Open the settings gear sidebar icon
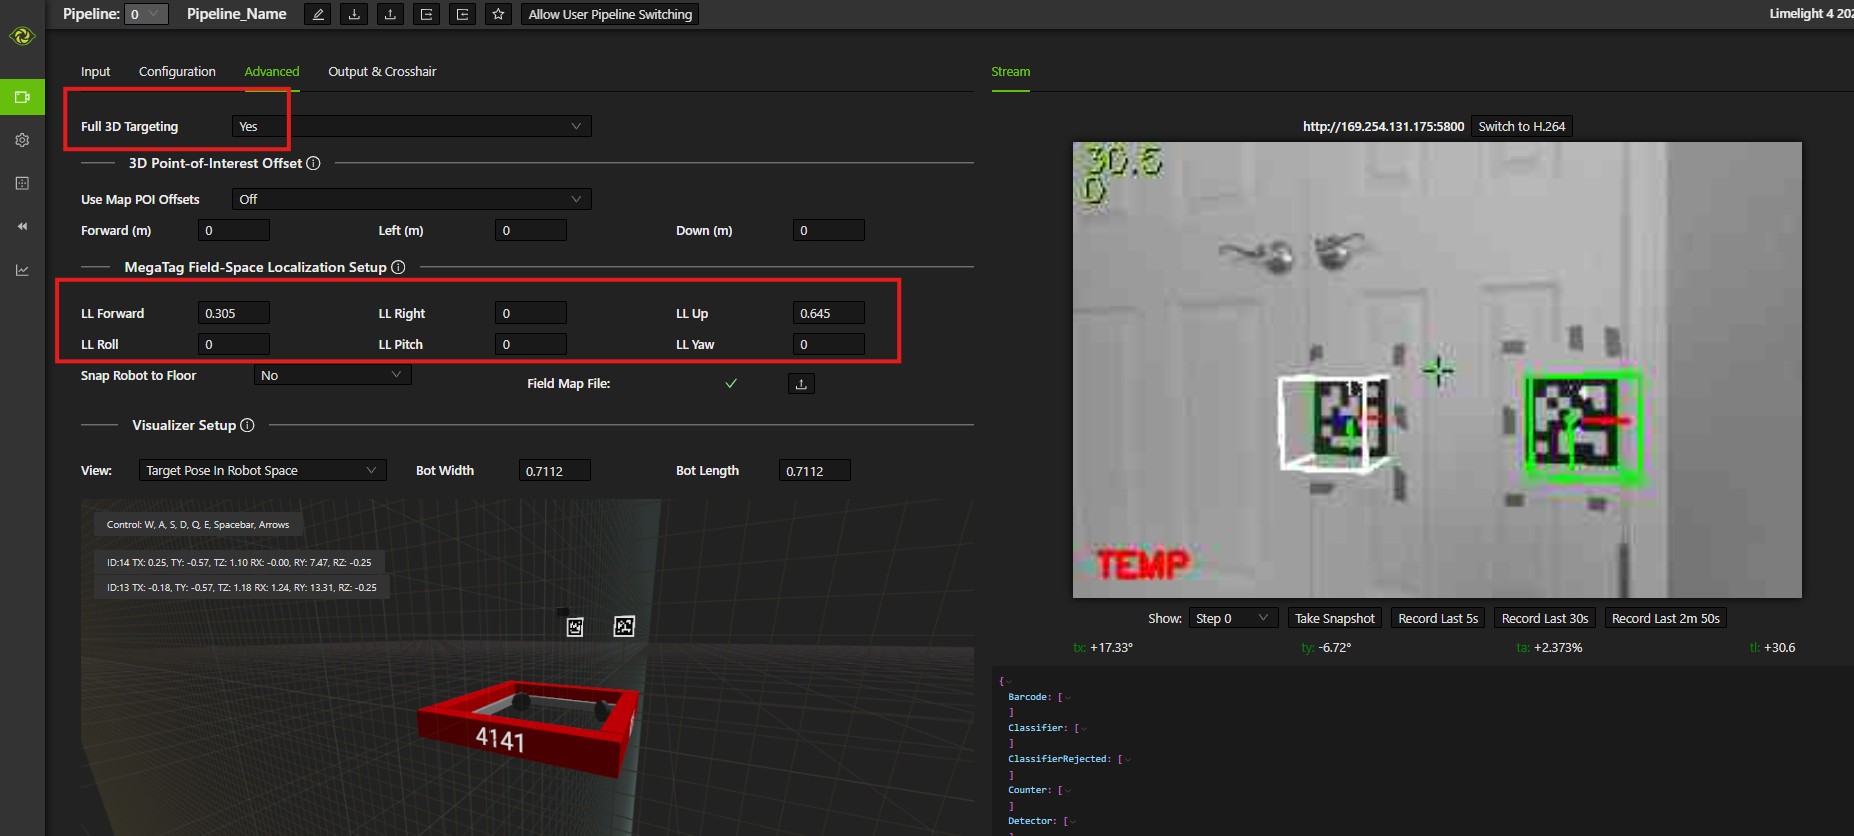The image size is (1854, 836). [22, 140]
